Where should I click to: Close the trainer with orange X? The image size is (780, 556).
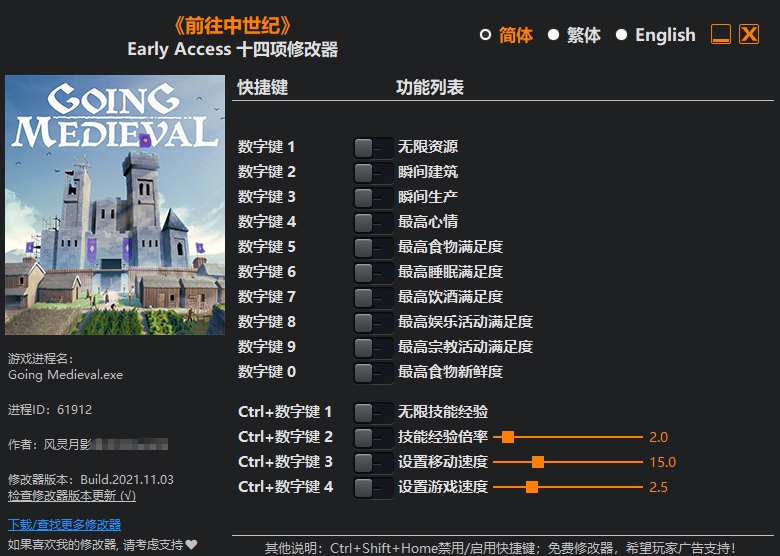(x=749, y=34)
